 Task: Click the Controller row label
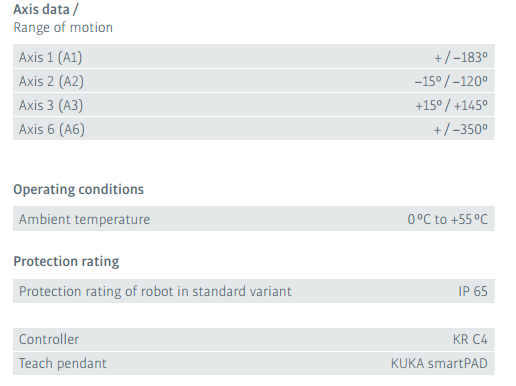49,339
